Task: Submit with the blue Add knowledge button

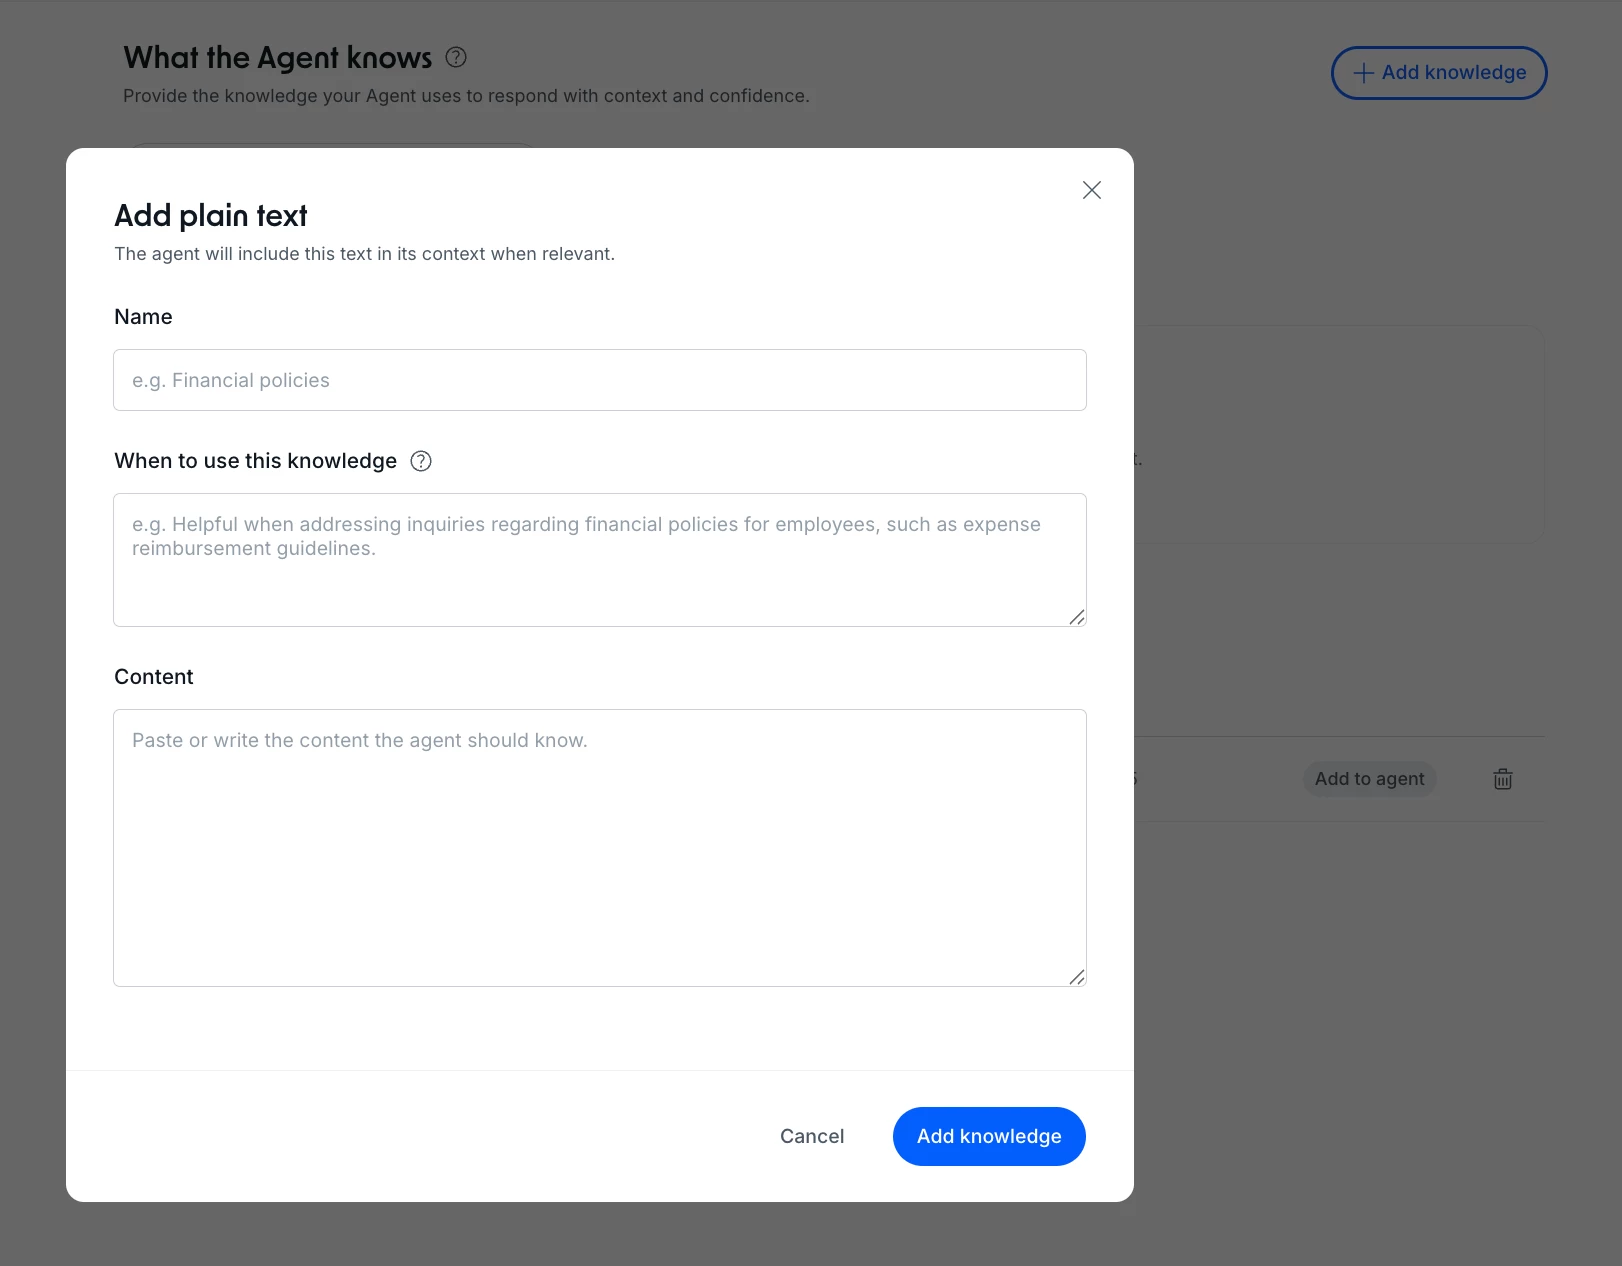Action: pos(989,1136)
